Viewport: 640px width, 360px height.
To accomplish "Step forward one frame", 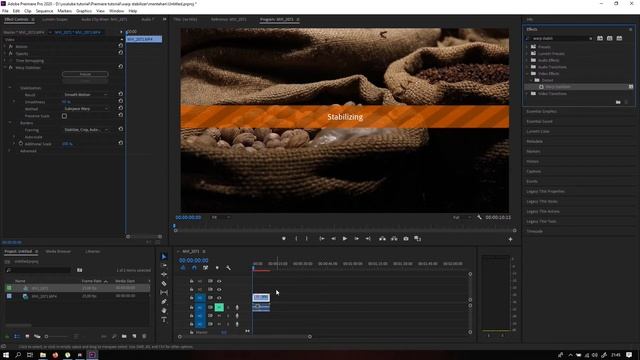I will 356,239.
